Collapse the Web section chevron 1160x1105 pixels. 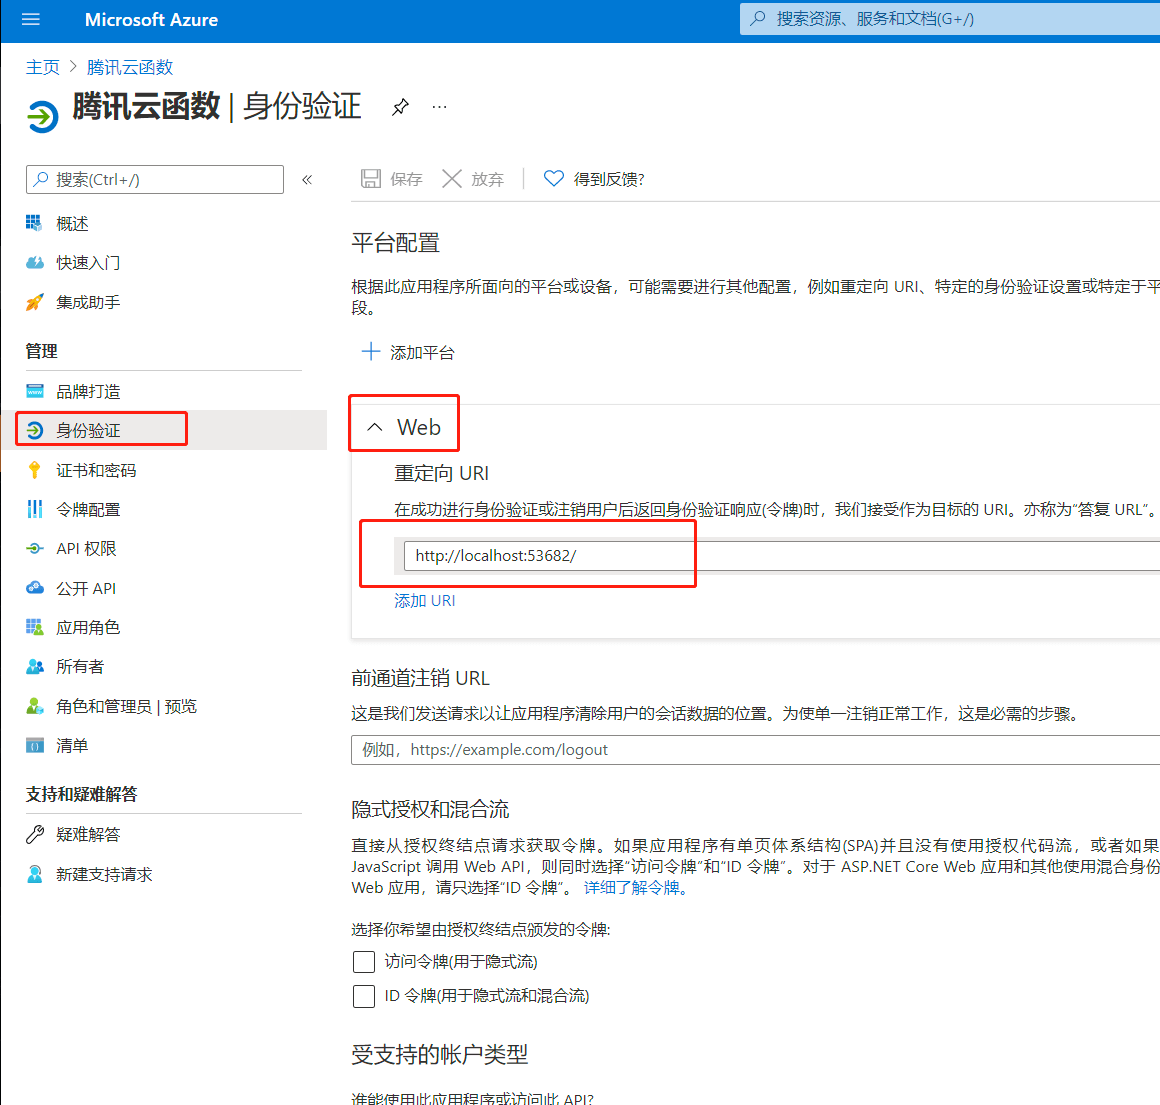click(375, 427)
